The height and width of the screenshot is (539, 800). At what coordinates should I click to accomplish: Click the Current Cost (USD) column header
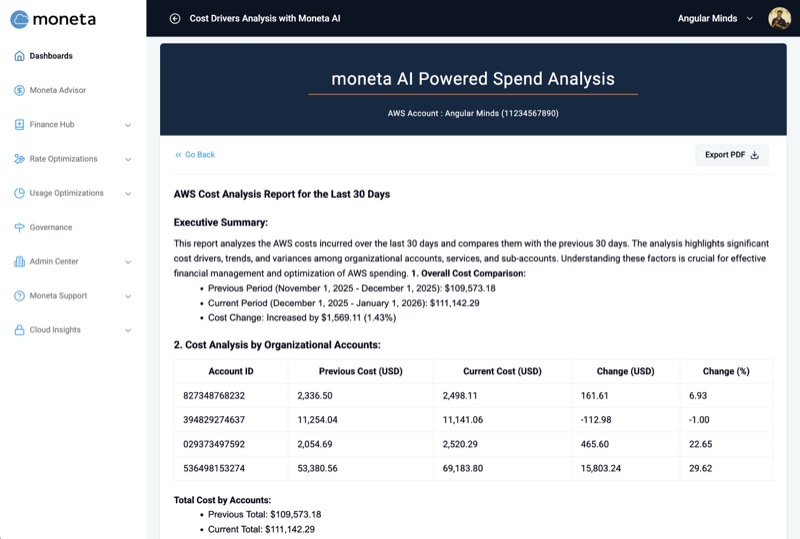point(503,372)
